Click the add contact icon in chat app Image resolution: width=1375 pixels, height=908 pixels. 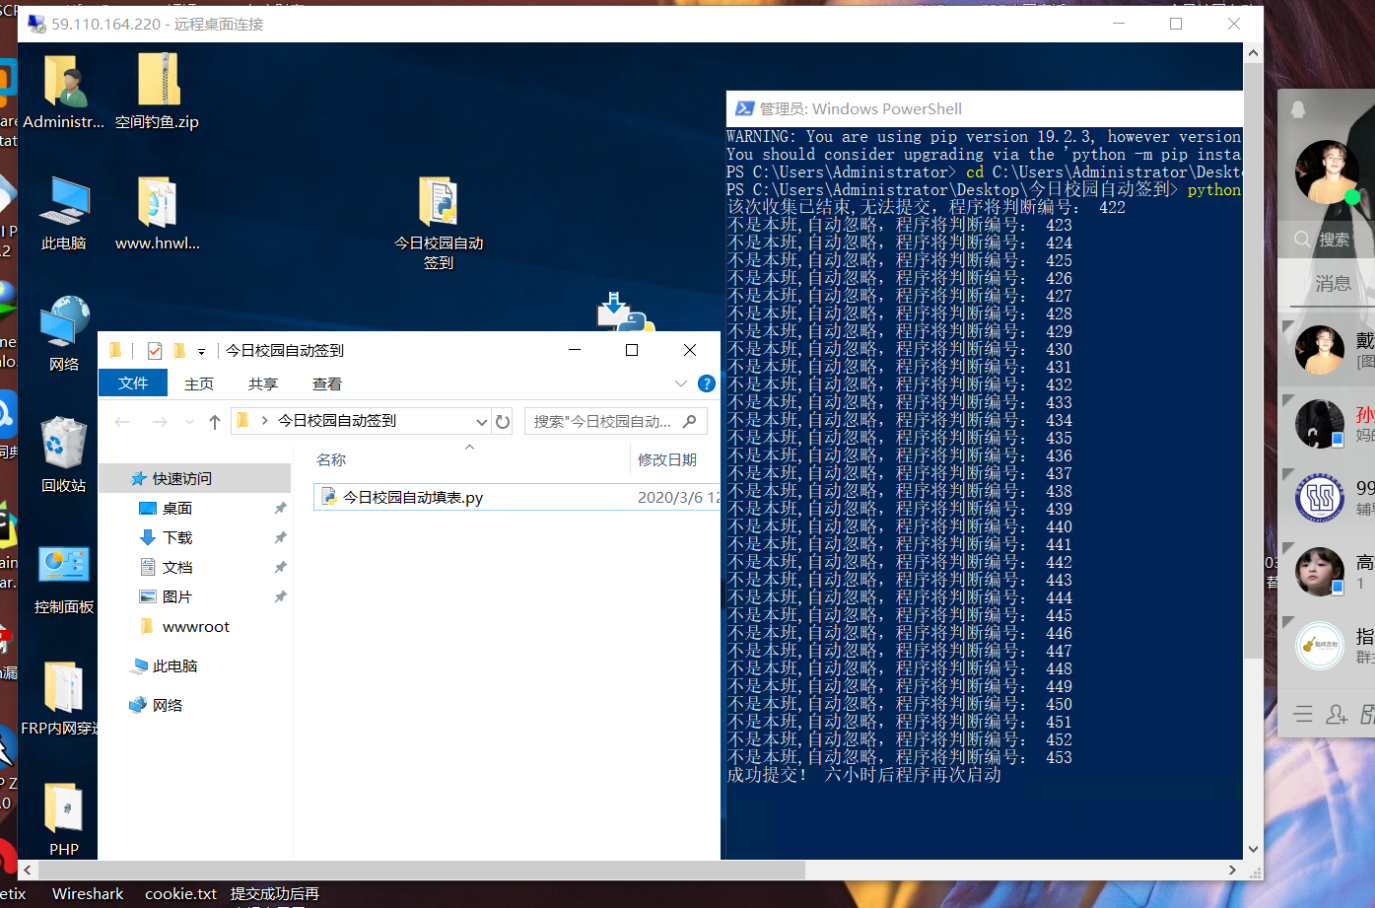1336,714
